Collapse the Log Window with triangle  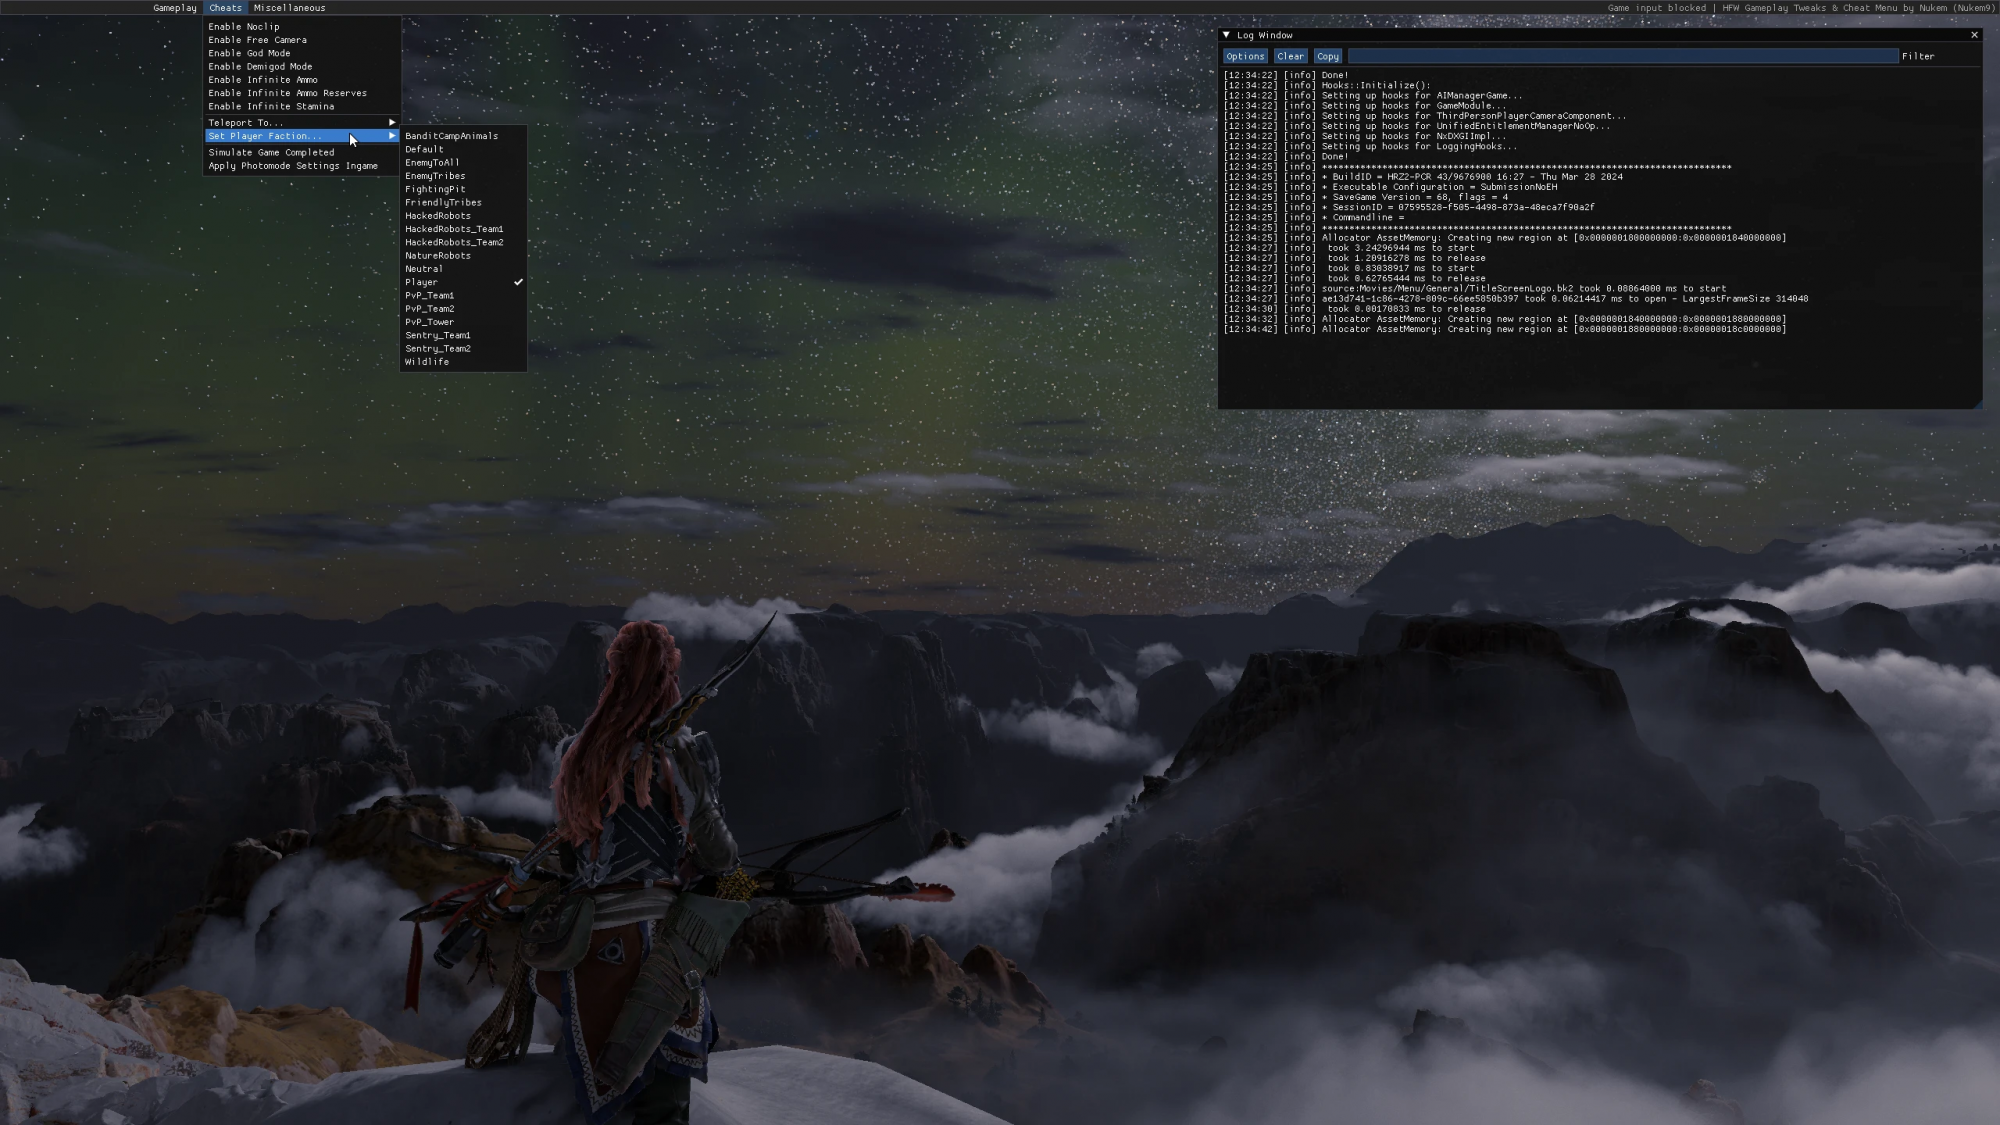pos(1226,35)
